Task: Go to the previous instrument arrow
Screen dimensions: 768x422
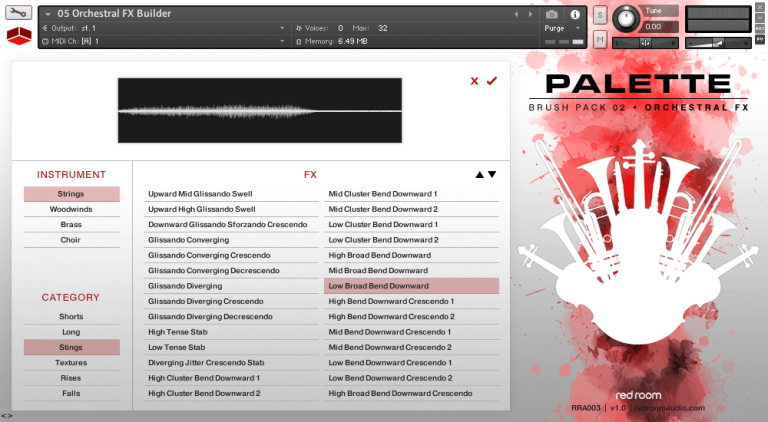Action: (x=516, y=15)
